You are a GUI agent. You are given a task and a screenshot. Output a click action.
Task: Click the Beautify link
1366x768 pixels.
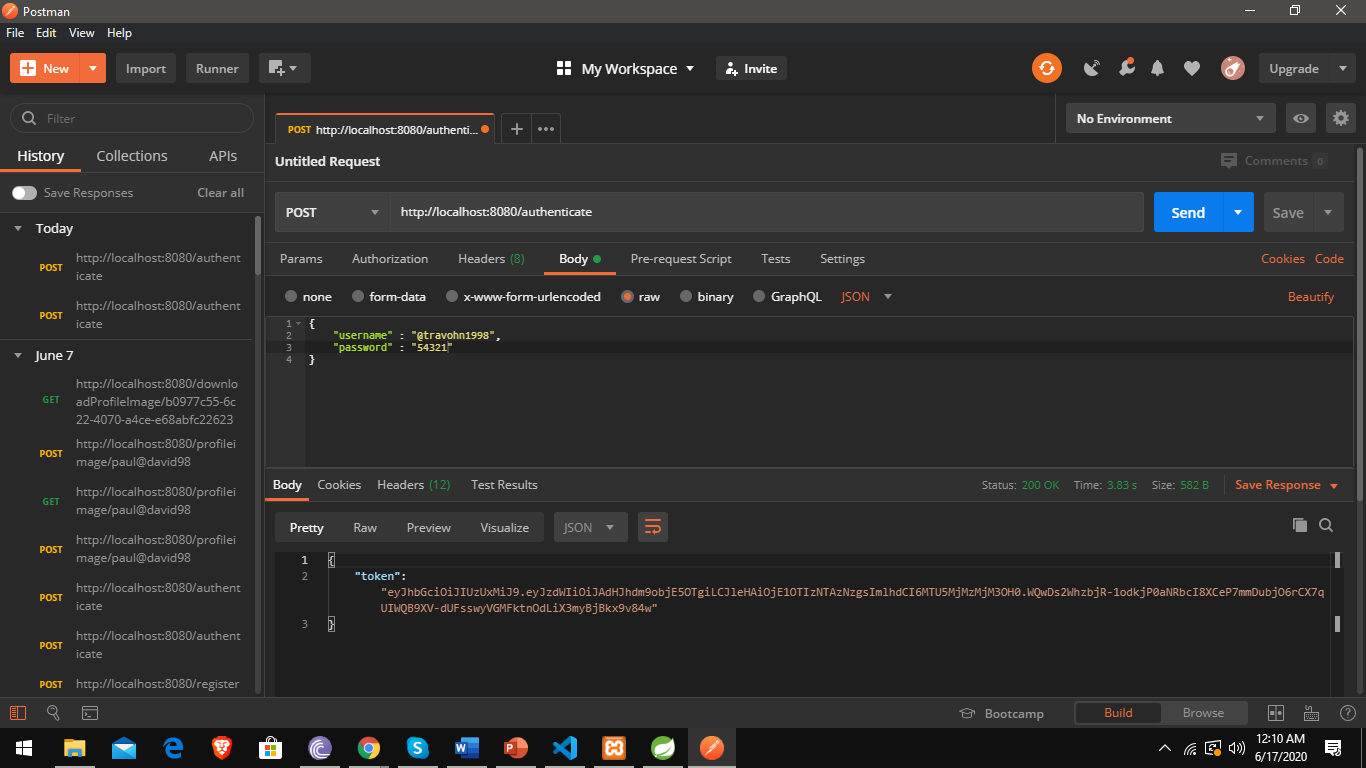[x=1311, y=297]
